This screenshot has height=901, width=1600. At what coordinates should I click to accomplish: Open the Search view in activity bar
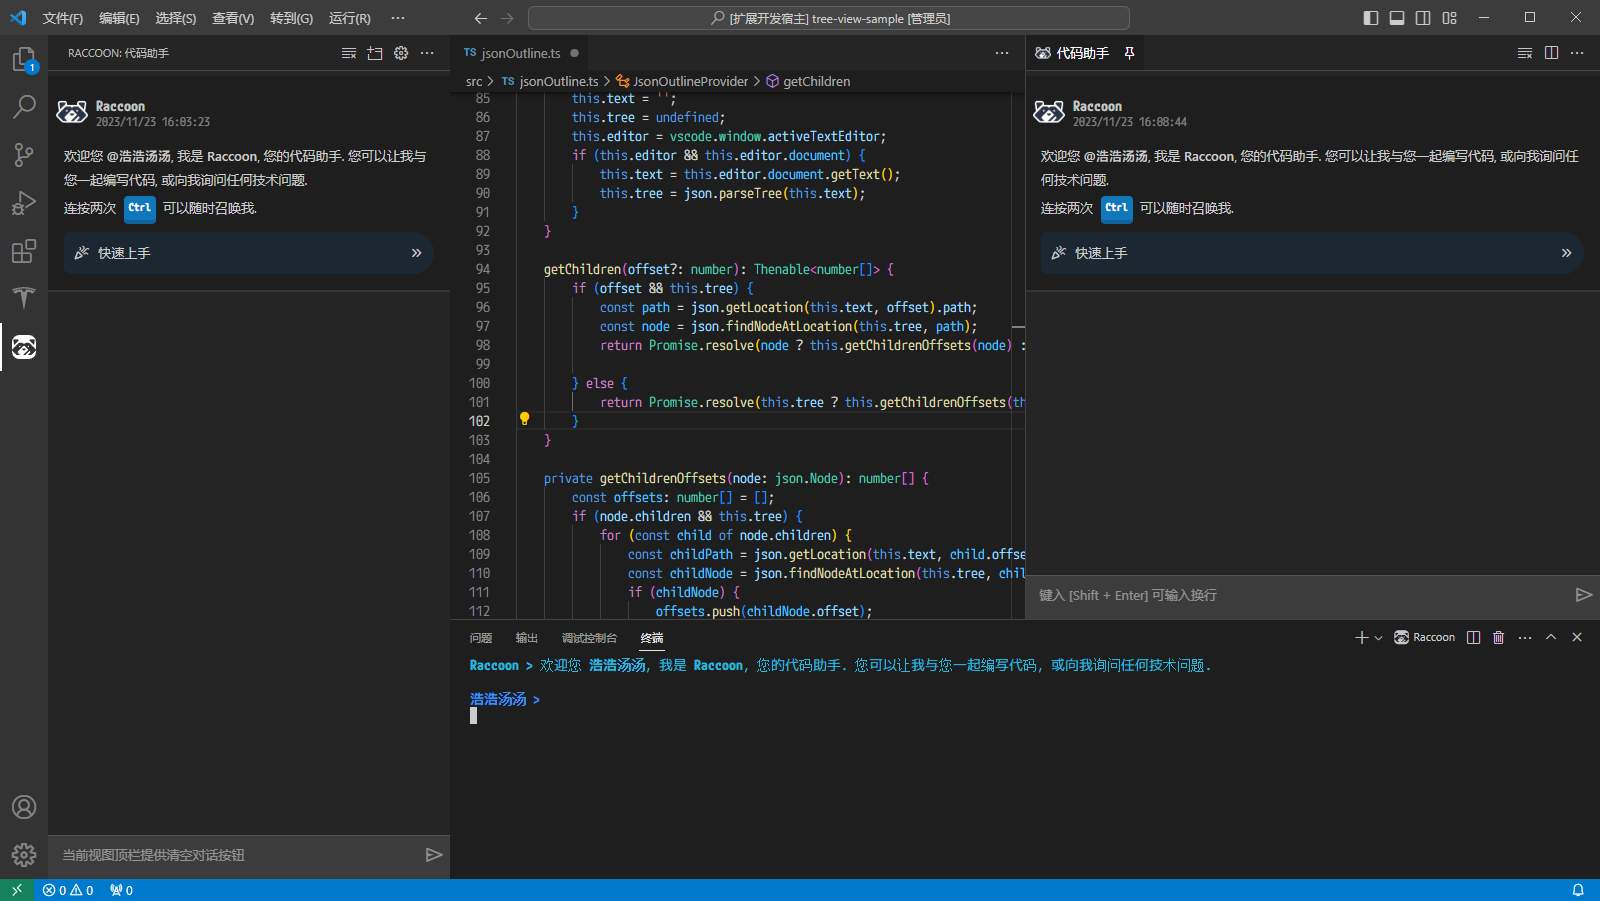coord(23,107)
